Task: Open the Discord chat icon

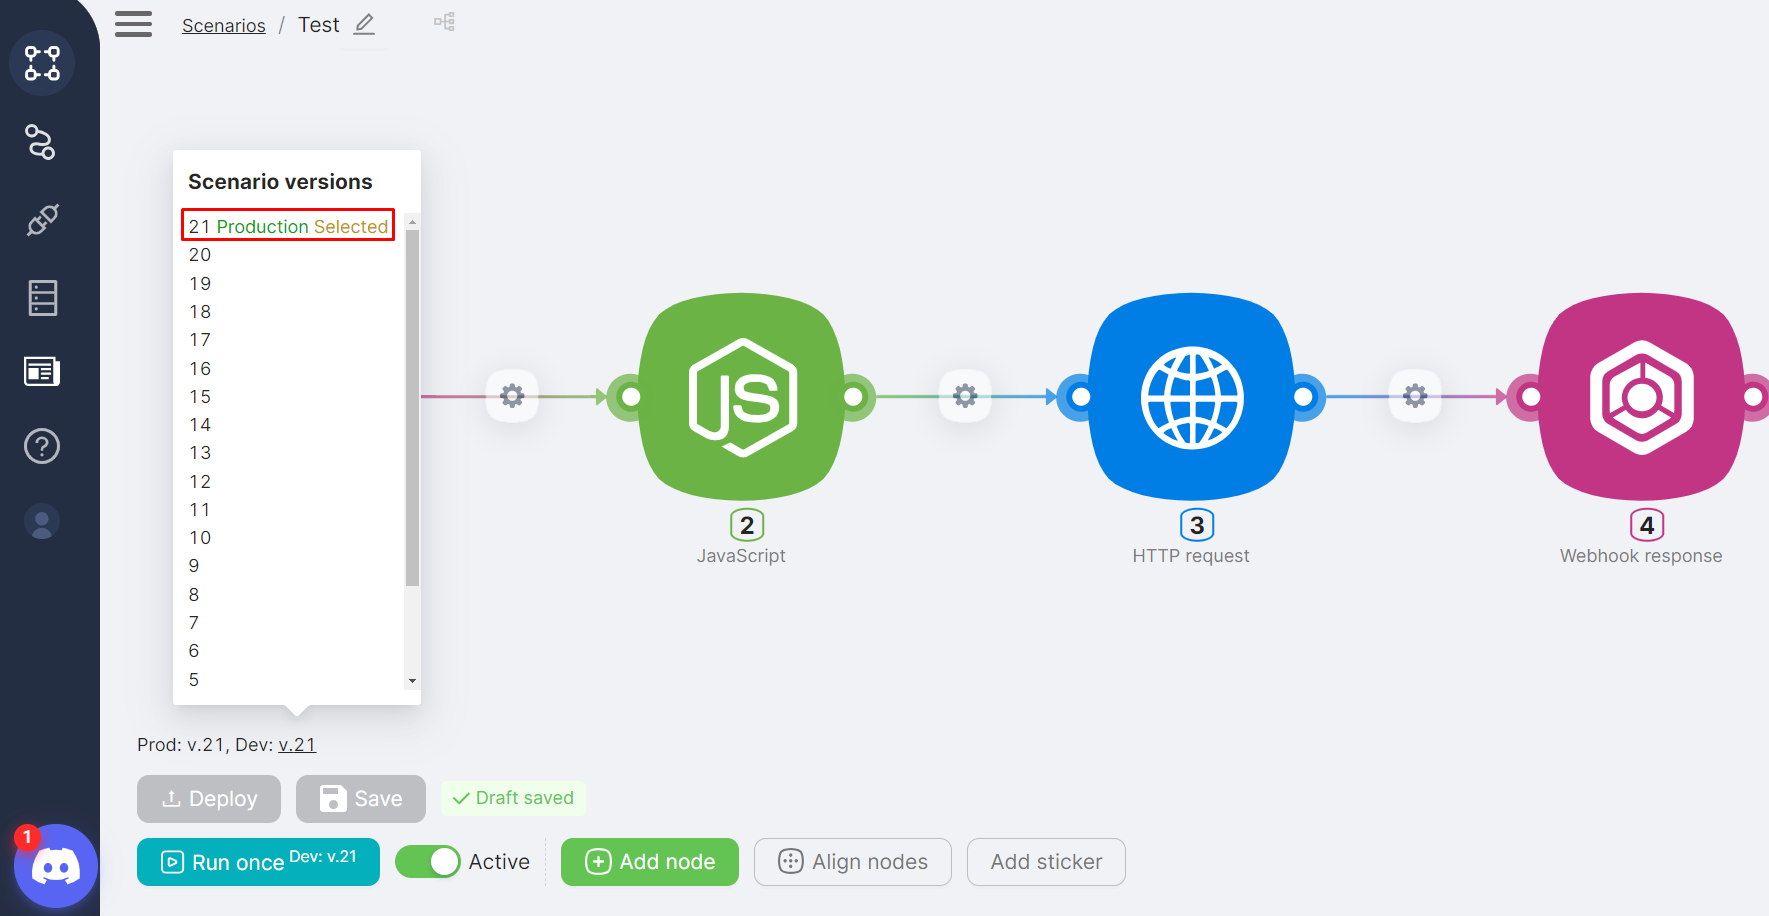Action: [x=56, y=866]
